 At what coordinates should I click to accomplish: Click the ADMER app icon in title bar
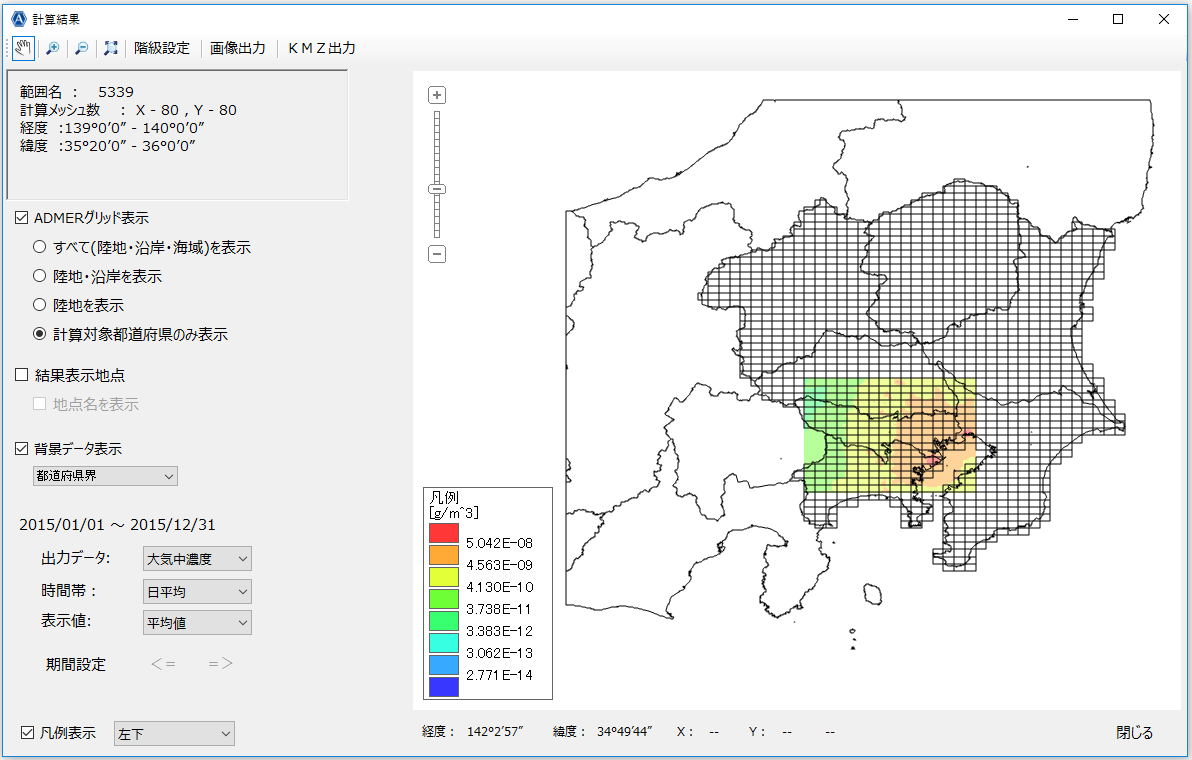[19, 19]
